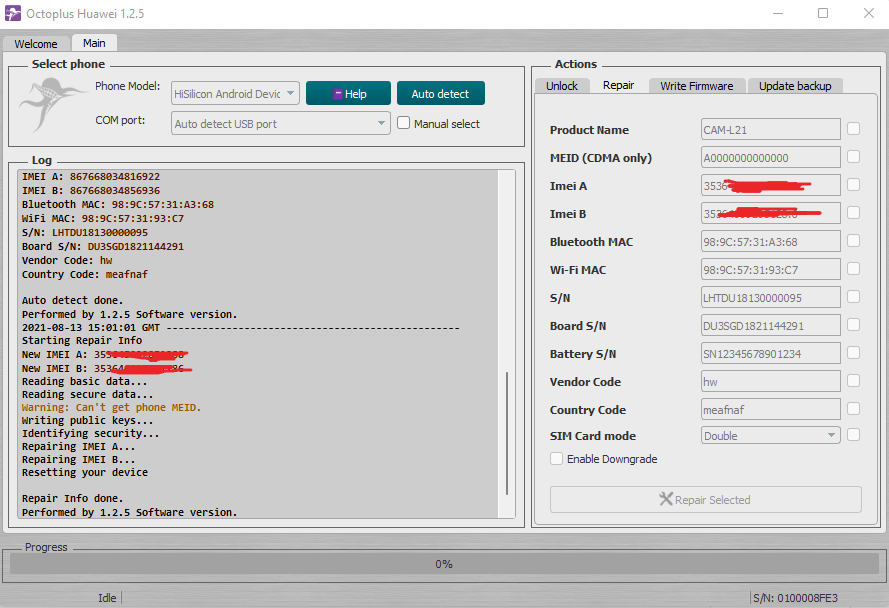This screenshot has height=608, width=889.
Task: Enable the Manual select checkbox
Action: pos(404,123)
